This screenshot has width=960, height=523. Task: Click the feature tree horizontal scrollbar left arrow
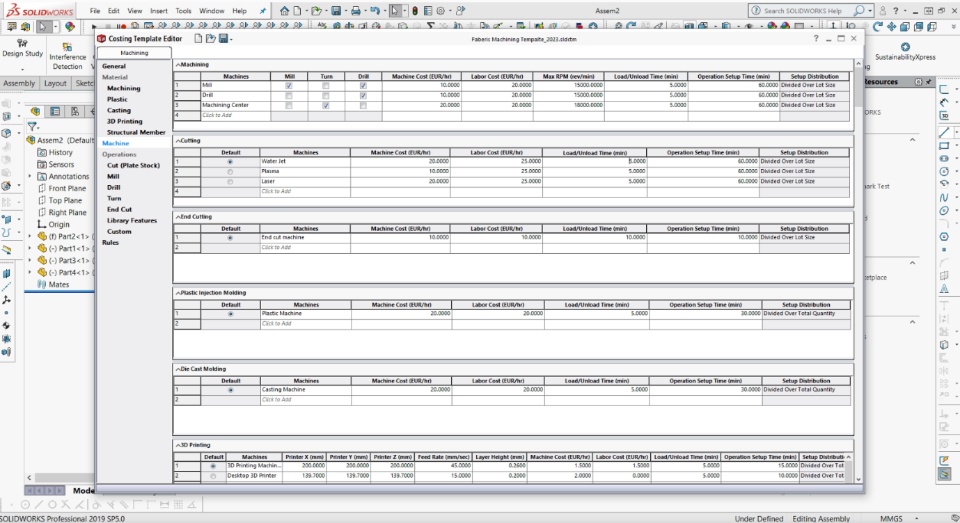[29, 477]
